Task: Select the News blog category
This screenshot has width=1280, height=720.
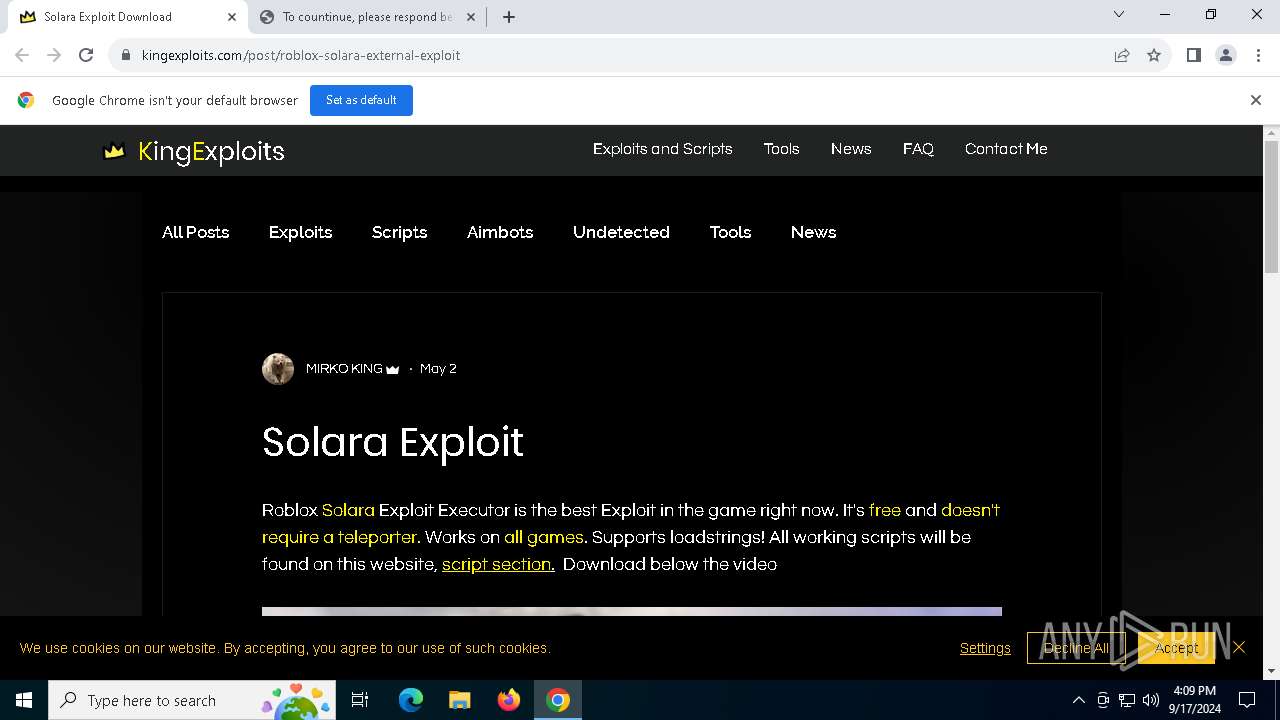Action: coord(813,232)
